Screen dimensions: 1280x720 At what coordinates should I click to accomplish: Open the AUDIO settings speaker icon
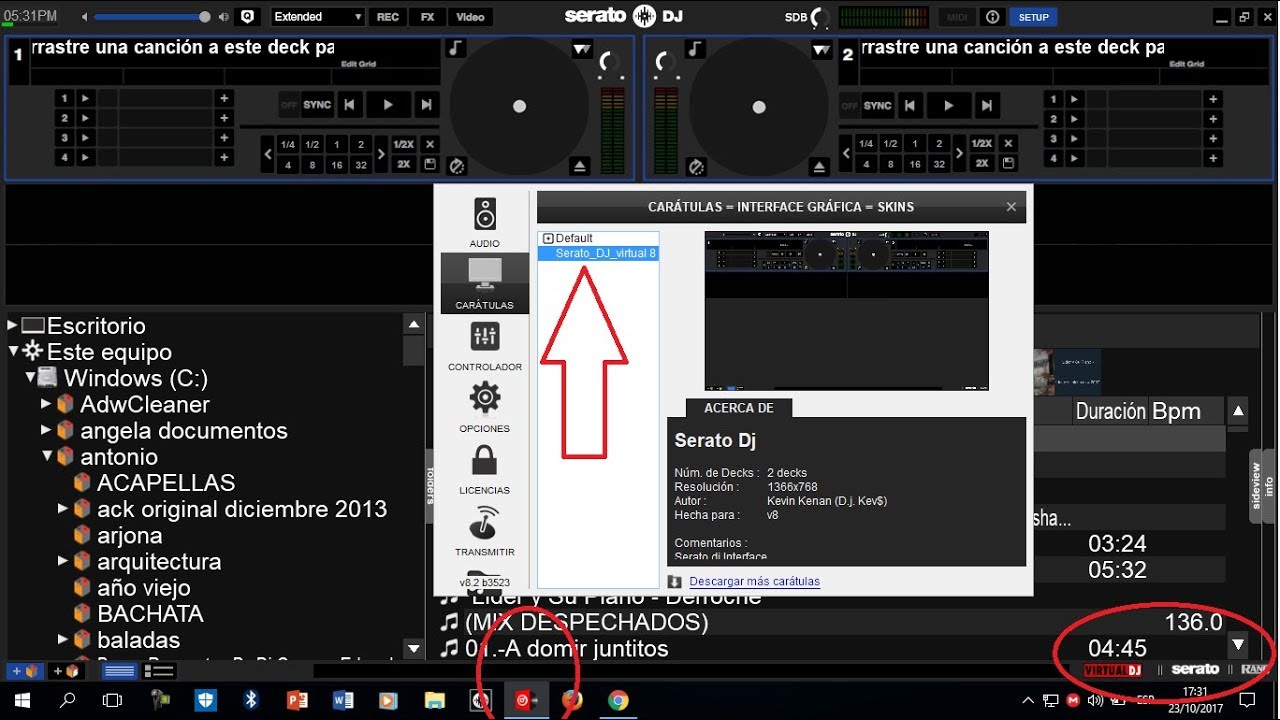(x=485, y=214)
